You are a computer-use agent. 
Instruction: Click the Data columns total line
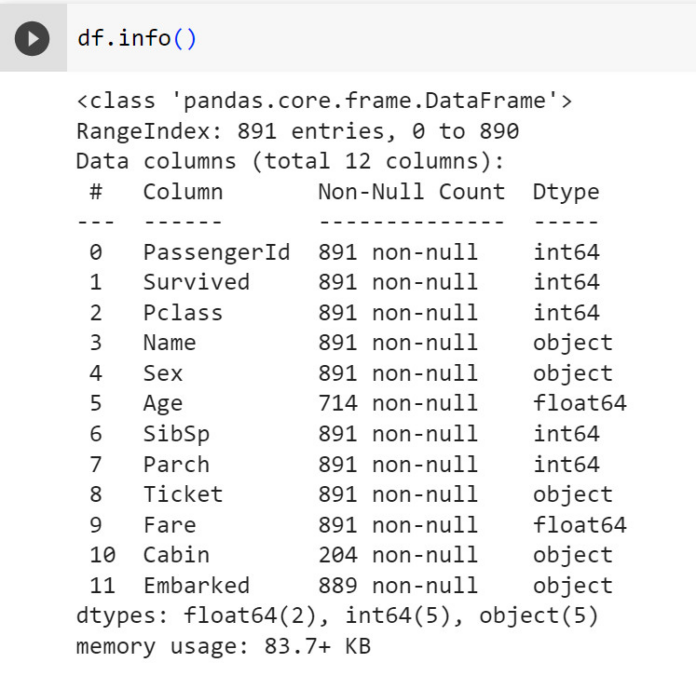(290, 161)
